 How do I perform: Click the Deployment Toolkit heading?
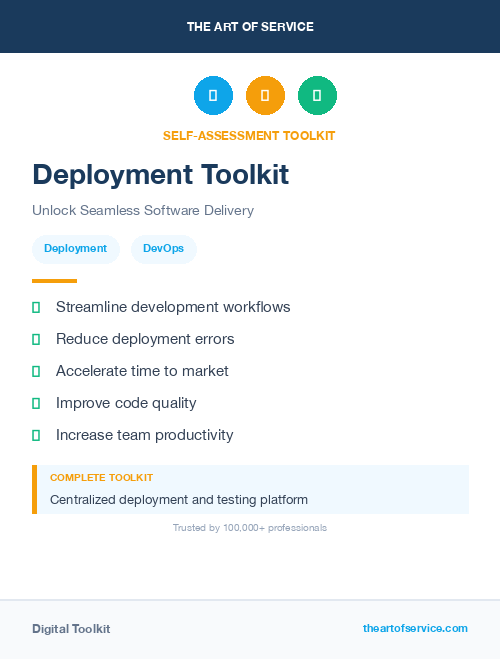pyautogui.click(x=161, y=174)
